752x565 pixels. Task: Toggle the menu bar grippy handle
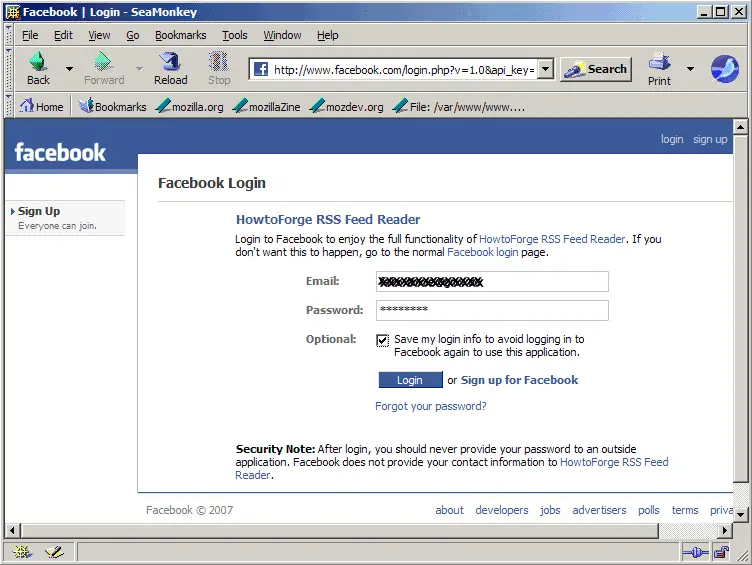pos(8,34)
